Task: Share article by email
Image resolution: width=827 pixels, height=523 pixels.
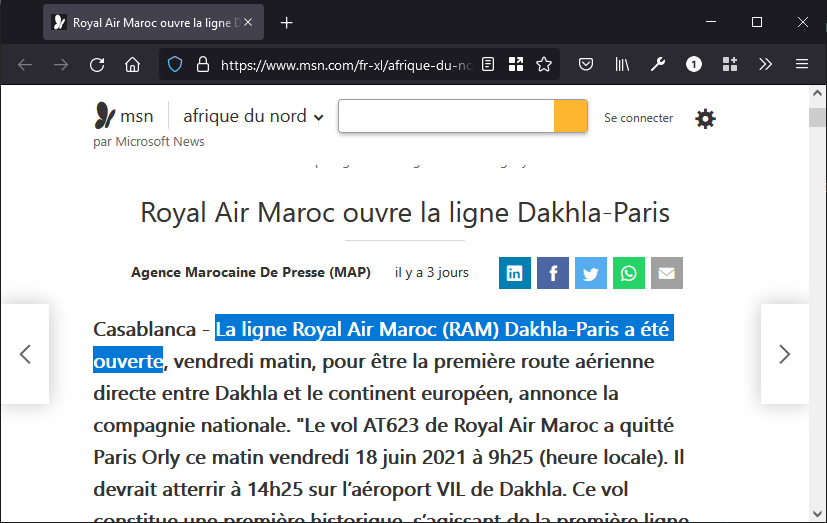Action: (x=667, y=273)
